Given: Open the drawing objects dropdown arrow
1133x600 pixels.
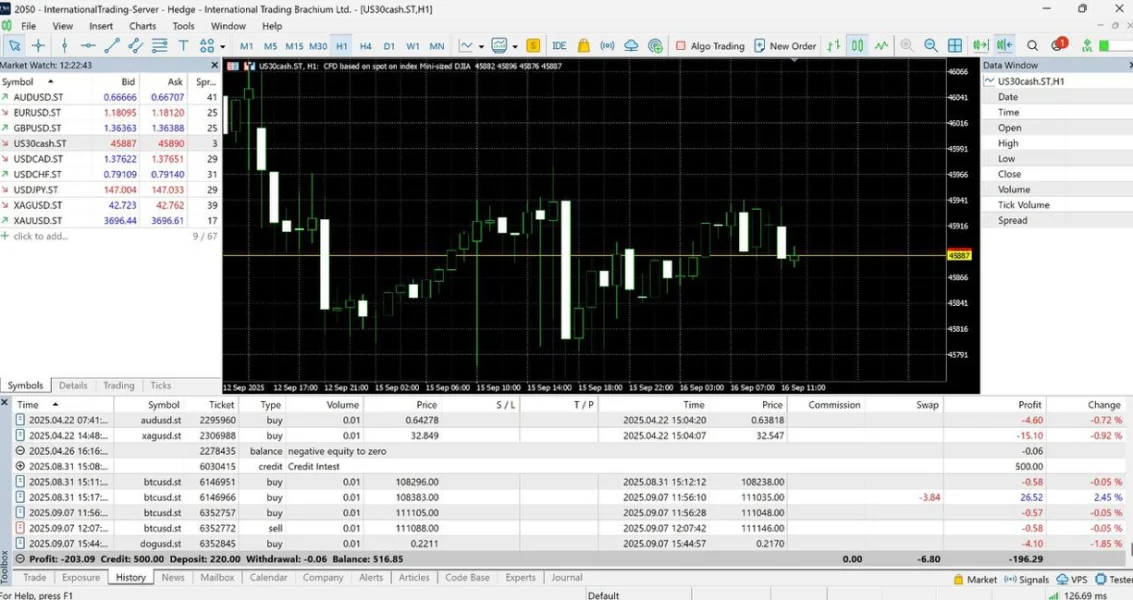Looking at the screenshot, I should tap(220, 46).
